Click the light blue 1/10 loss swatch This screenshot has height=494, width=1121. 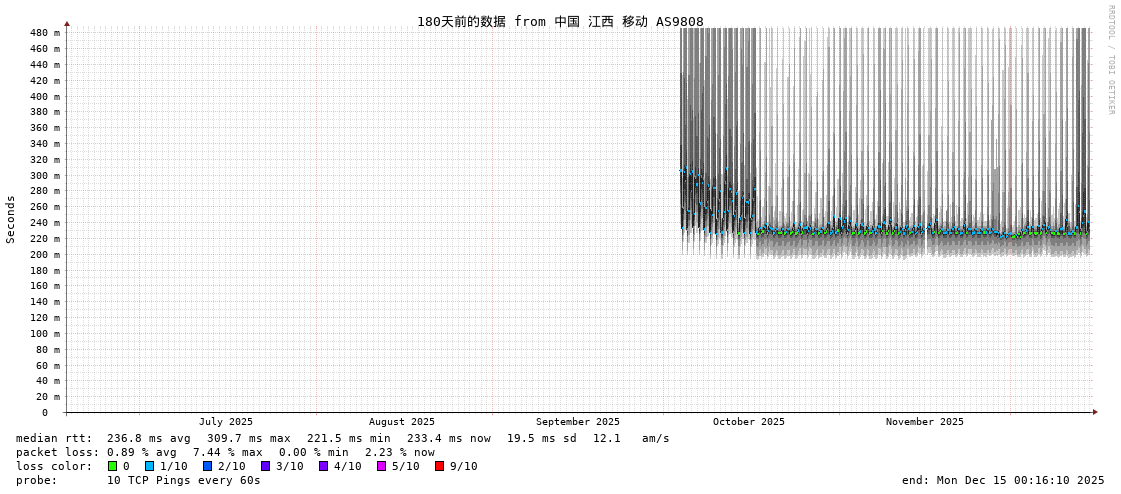click(x=149, y=466)
